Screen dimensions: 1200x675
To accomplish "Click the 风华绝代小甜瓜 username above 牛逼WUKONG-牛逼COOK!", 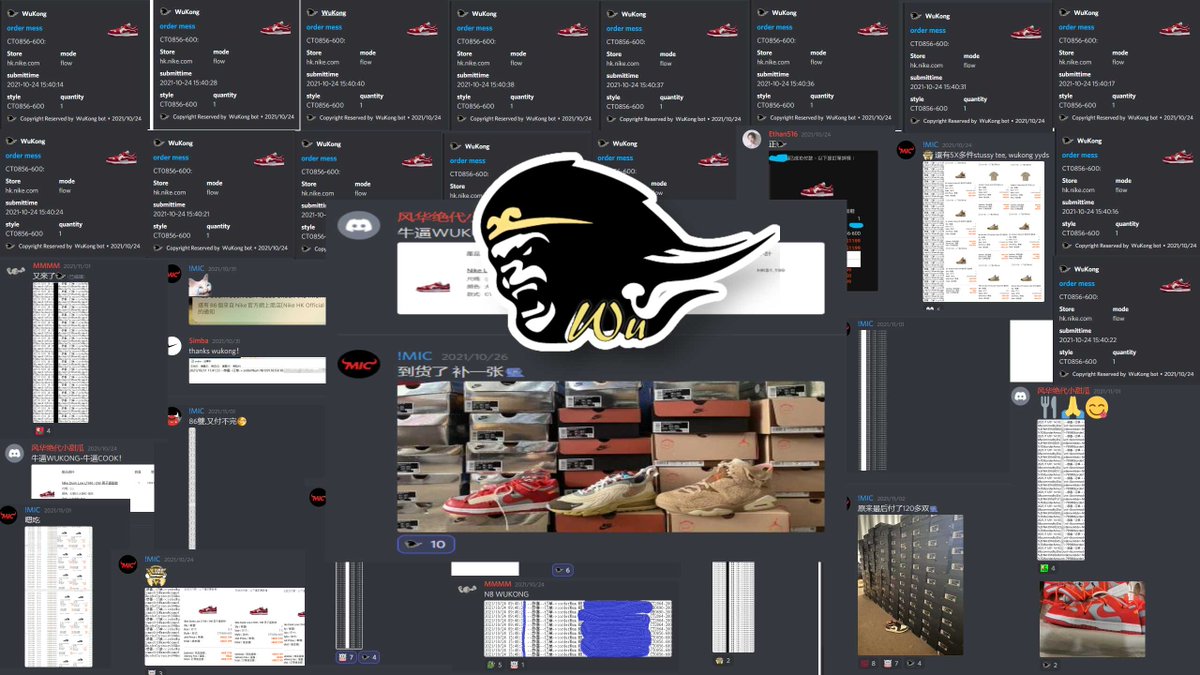I will (x=57, y=448).
